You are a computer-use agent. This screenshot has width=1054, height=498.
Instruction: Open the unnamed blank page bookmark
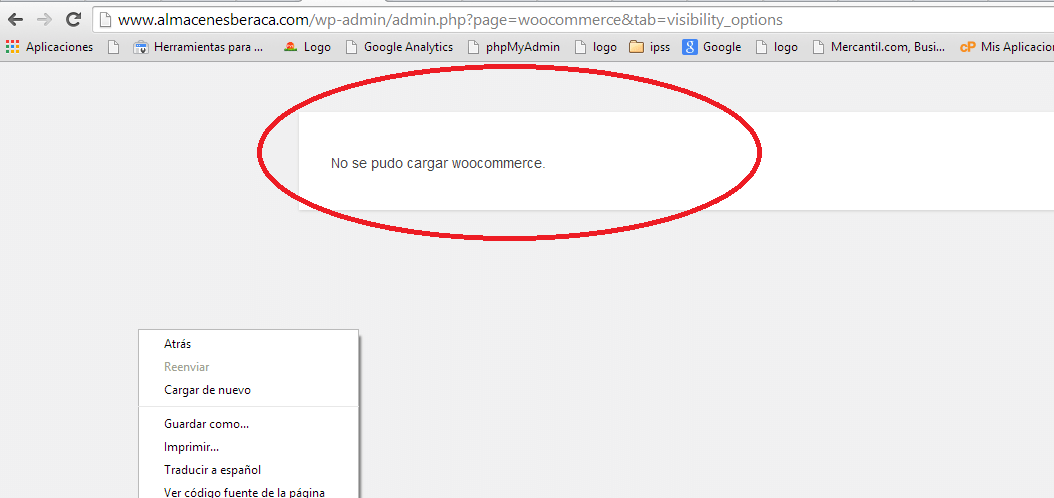click(x=113, y=47)
